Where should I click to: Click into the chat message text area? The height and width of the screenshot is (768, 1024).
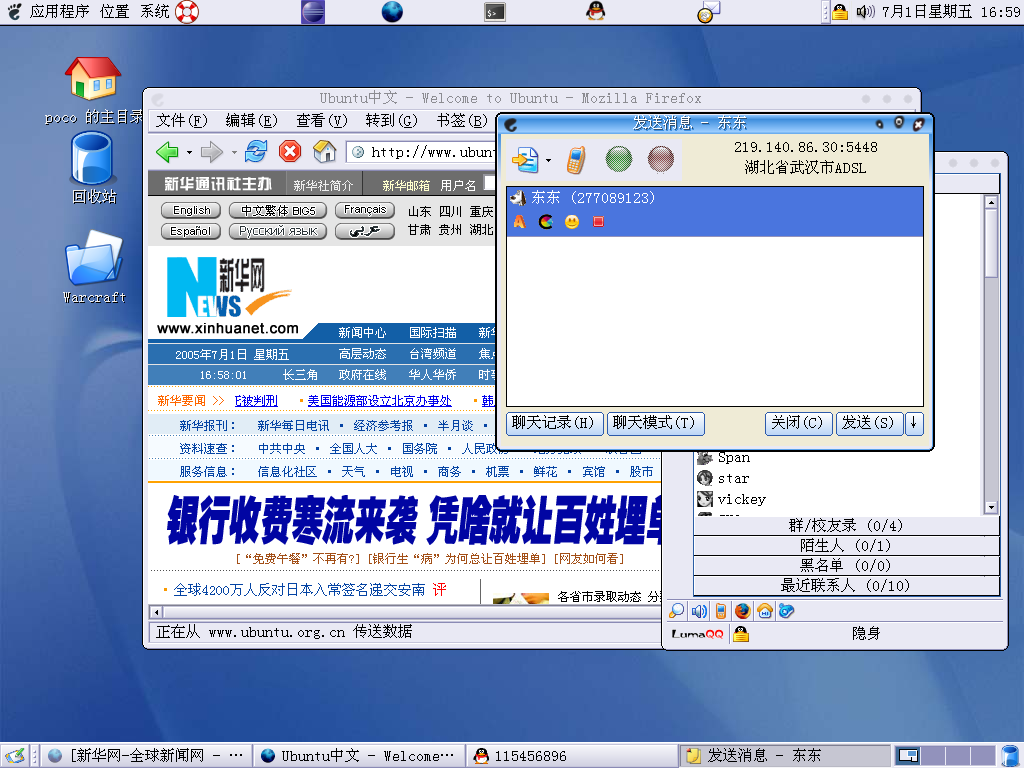click(714, 320)
